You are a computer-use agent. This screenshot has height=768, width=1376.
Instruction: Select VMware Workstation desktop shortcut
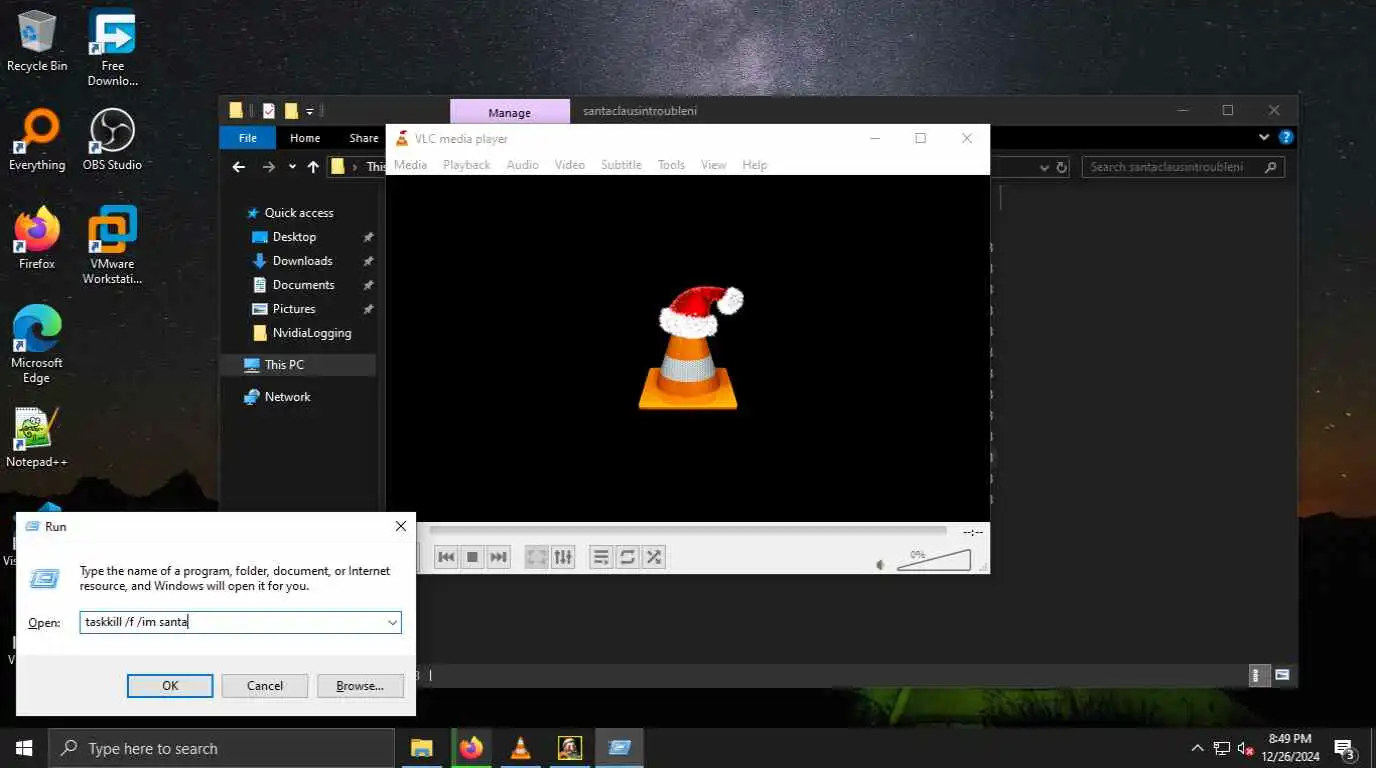tap(112, 246)
